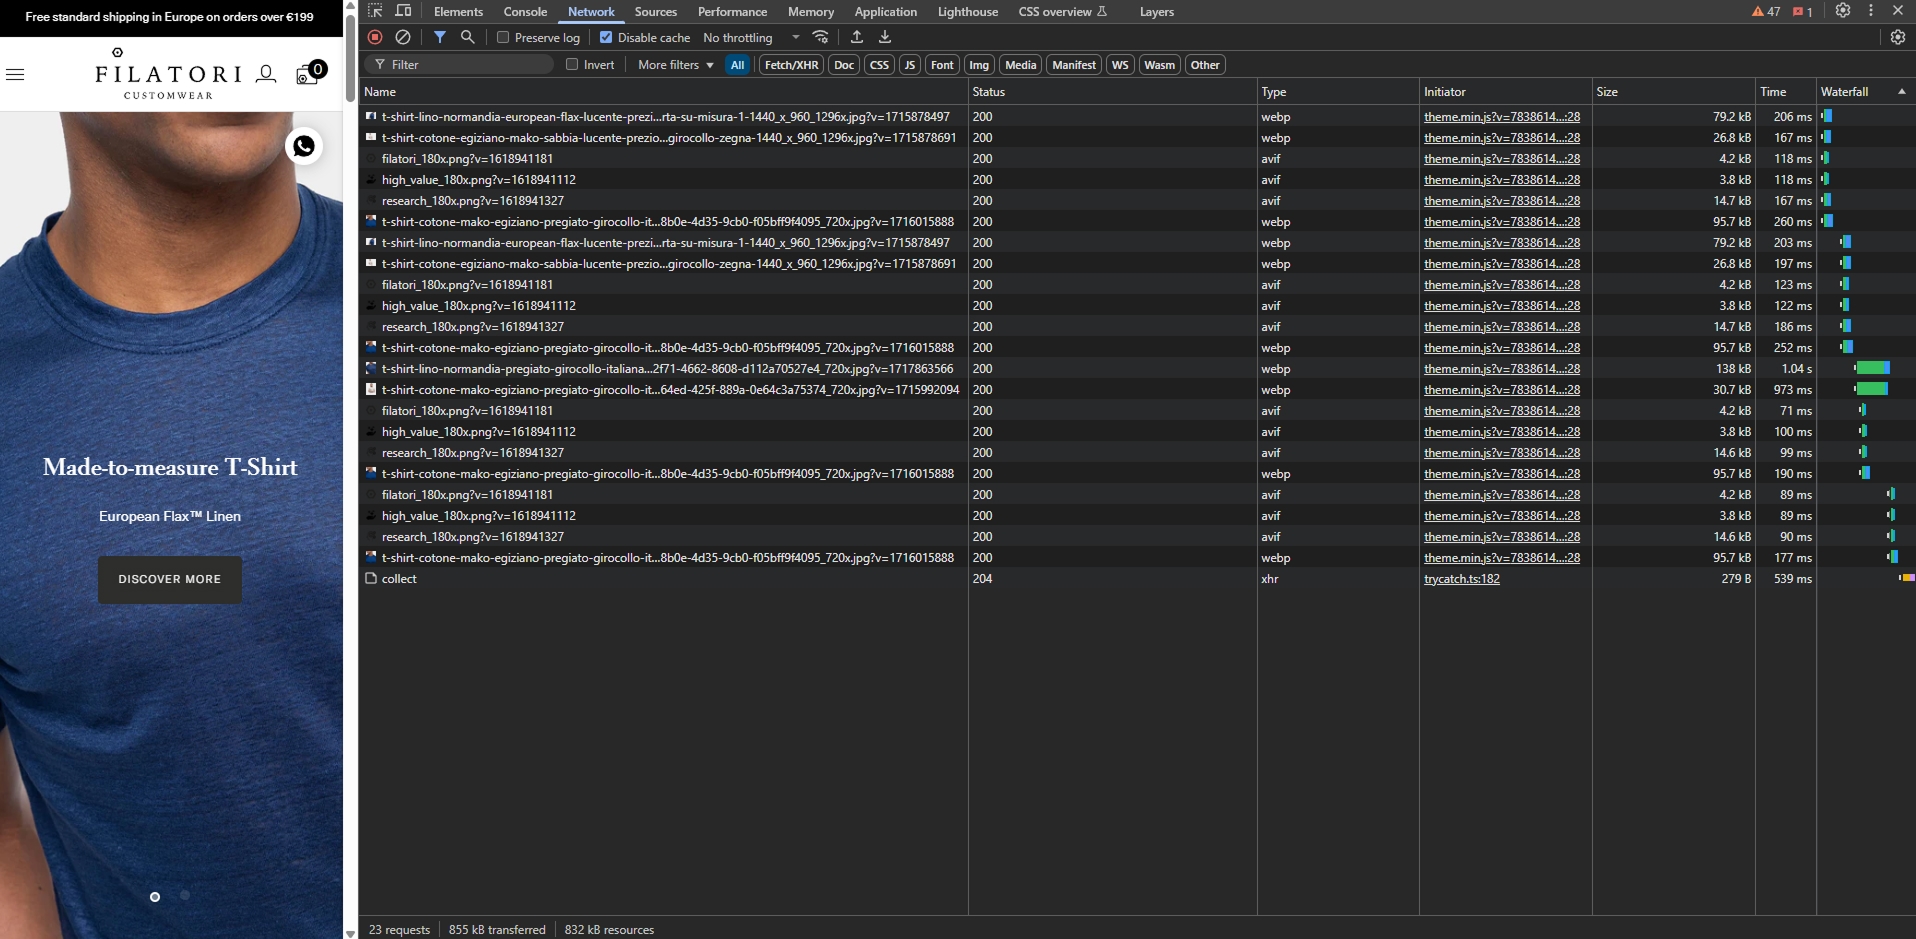The height and width of the screenshot is (939, 1916).
Task: Switch to the Console tab
Action: [525, 11]
